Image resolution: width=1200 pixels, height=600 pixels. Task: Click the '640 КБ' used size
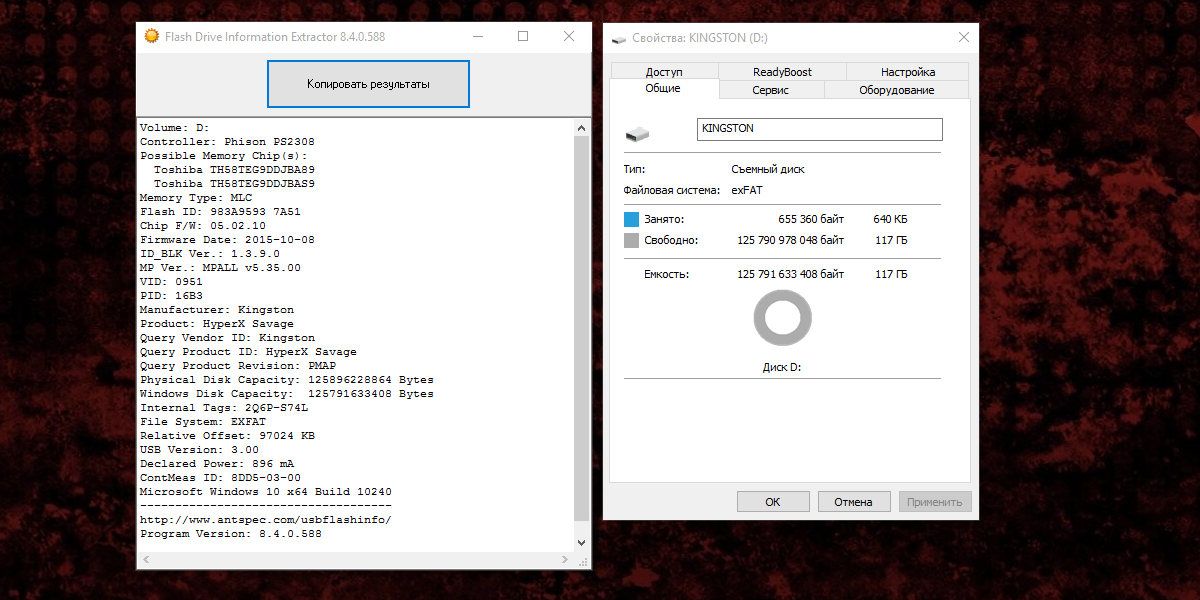point(890,219)
